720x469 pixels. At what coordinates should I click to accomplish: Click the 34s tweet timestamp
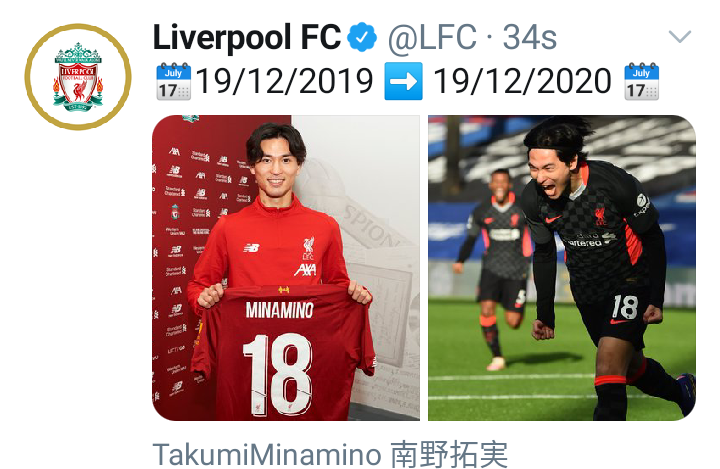tap(529, 37)
